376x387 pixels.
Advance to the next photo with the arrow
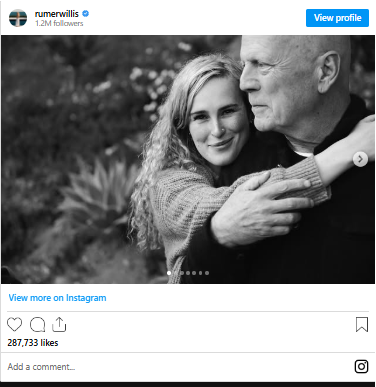[x=360, y=159]
